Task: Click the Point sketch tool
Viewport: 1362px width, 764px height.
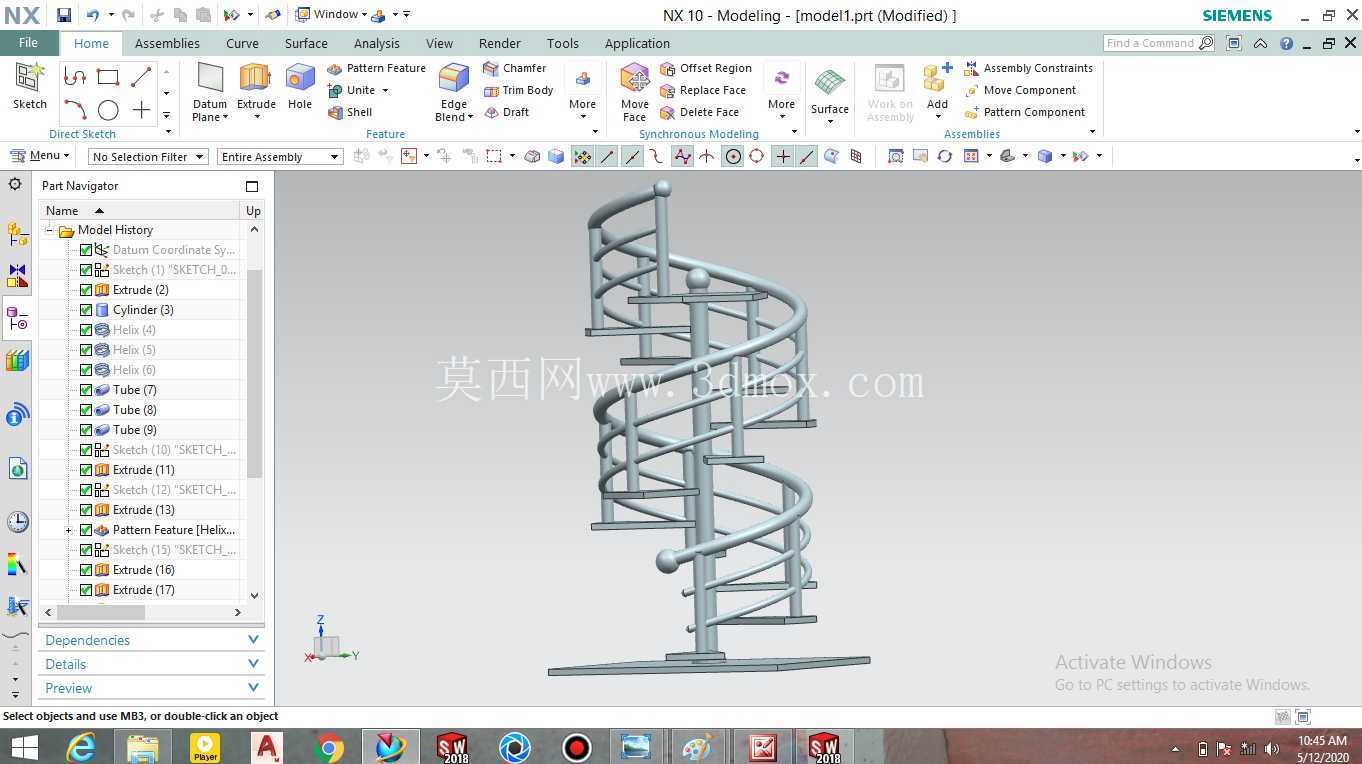Action: tap(141, 110)
